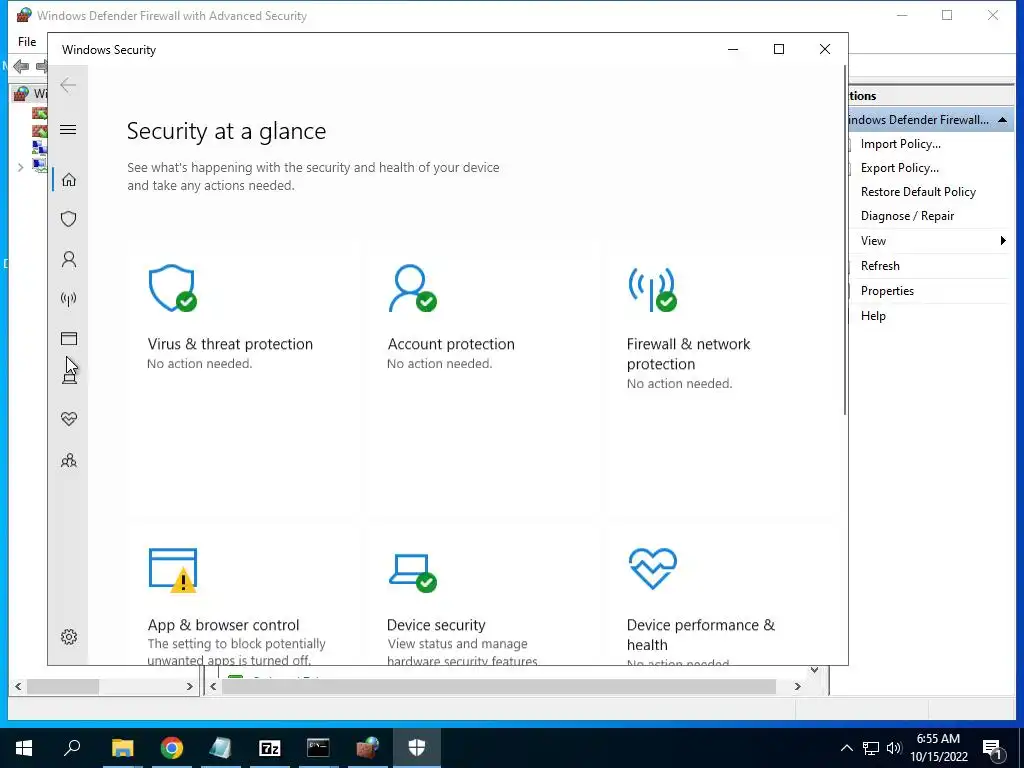This screenshot has width=1024, height=768.
Task: Open the notification center icon
Action: click(x=992, y=748)
